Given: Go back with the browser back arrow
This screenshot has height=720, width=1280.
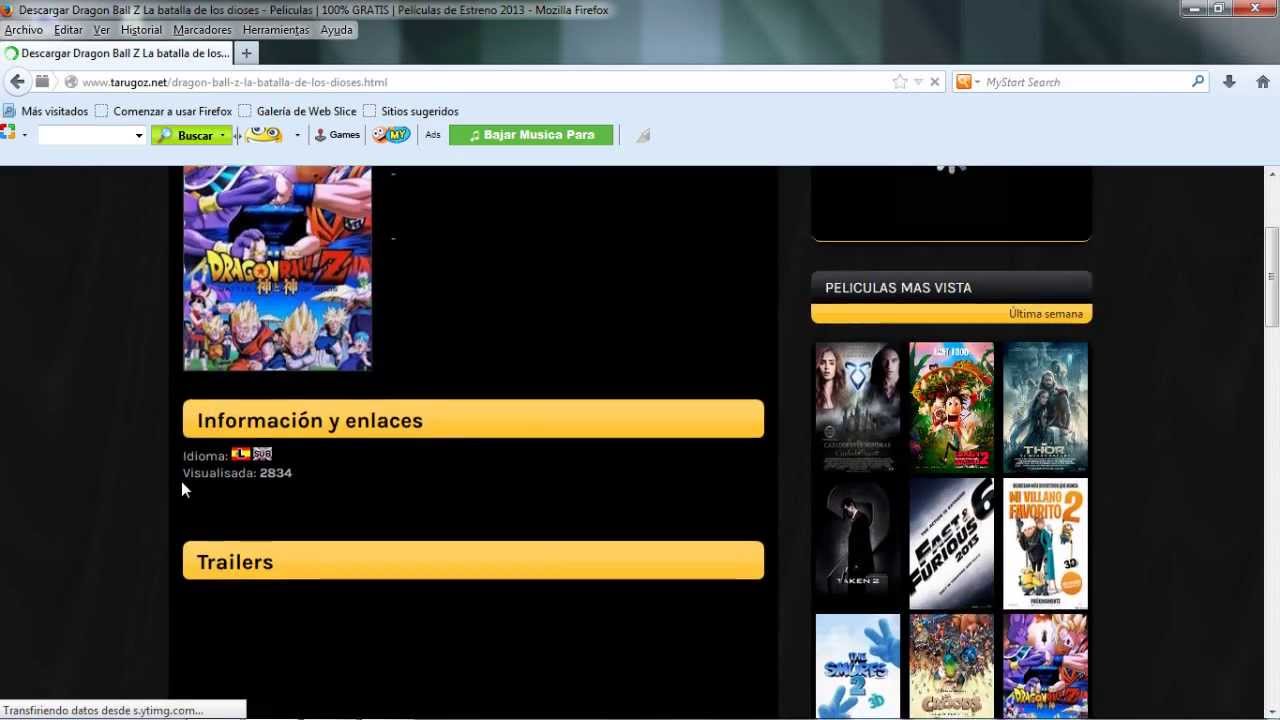Looking at the screenshot, I should coord(17,82).
